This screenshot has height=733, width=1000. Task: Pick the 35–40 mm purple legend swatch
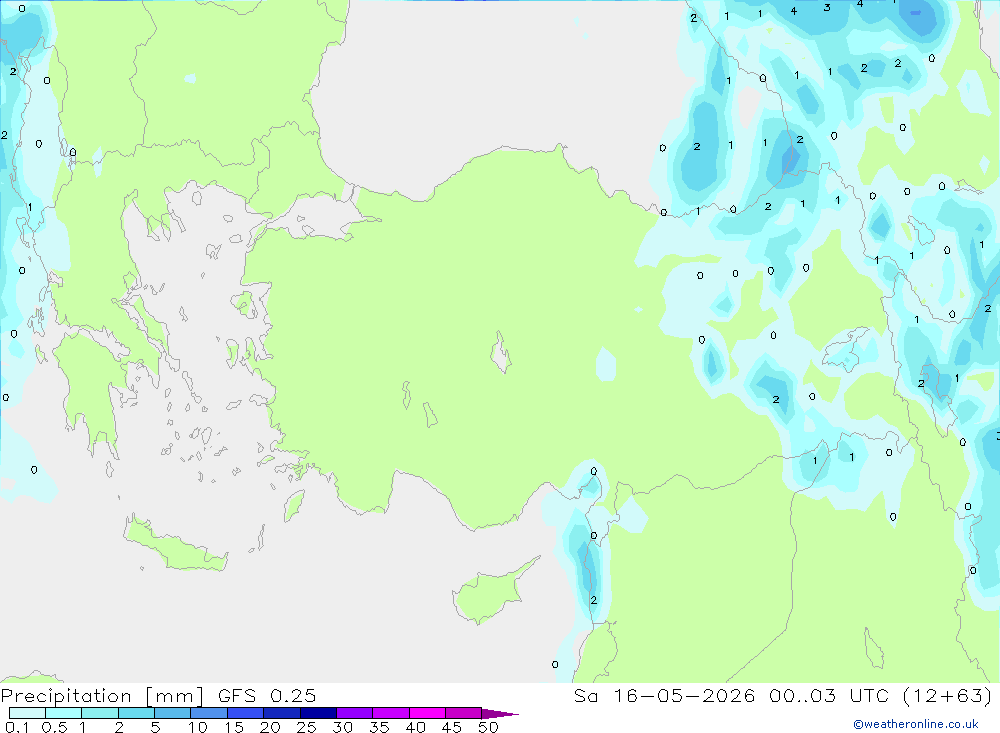pyautogui.click(x=390, y=713)
